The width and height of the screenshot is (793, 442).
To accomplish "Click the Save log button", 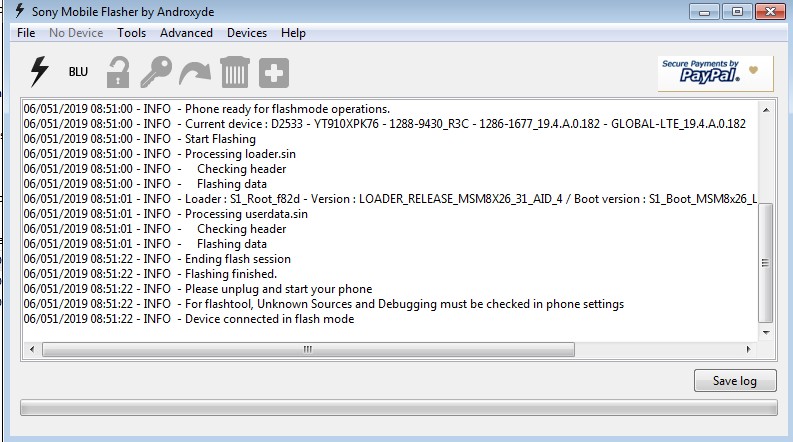I will coord(735,381).
